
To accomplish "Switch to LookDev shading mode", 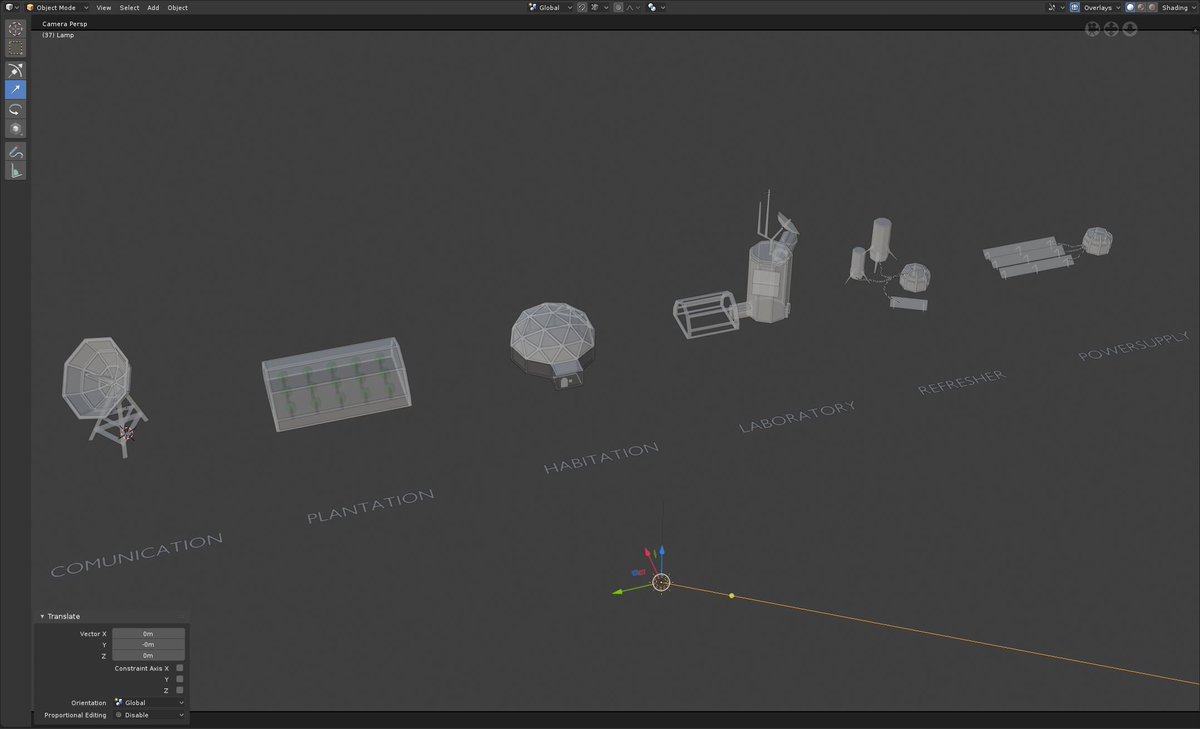I will pos(1142,7).
